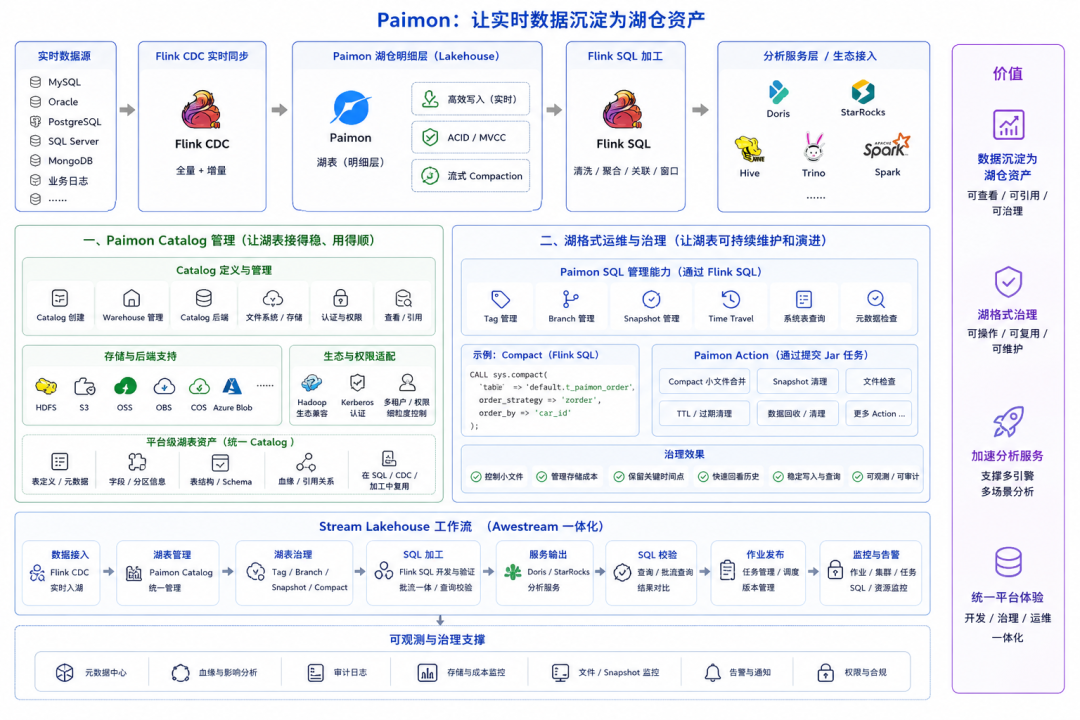Click the SQL Server data source entry
Screen dimensions: 1080x720
coord(64,141)
